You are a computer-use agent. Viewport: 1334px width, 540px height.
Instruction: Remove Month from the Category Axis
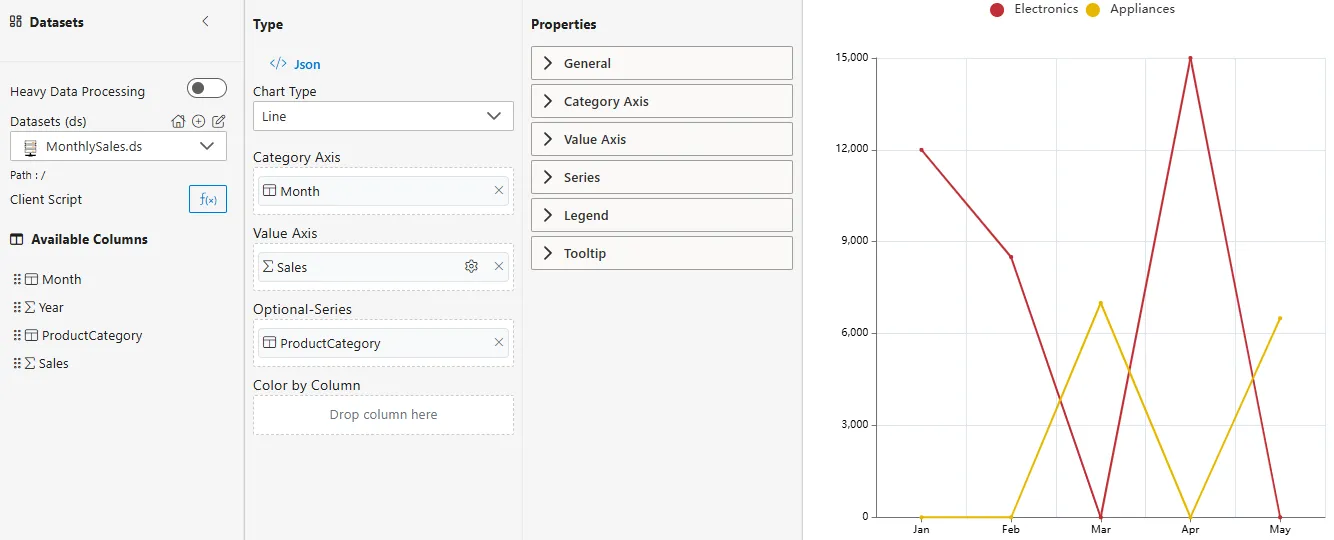point(499,191)
